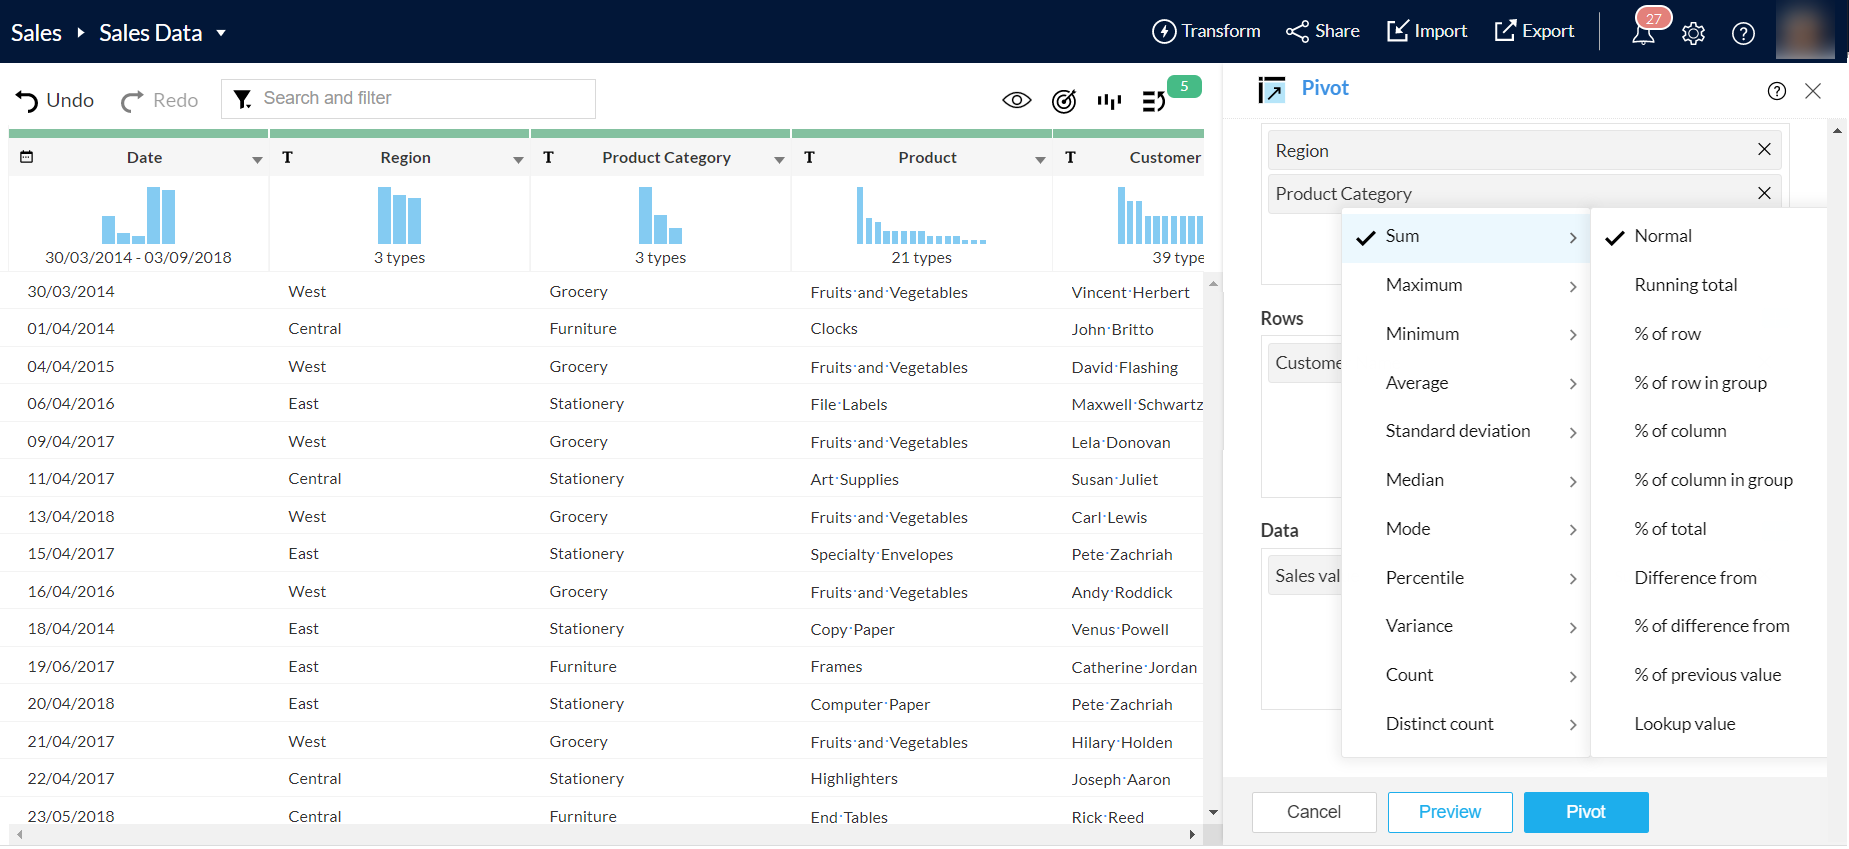
Task: Select Sum aggregation in menu
Action: pos(1466,237)
